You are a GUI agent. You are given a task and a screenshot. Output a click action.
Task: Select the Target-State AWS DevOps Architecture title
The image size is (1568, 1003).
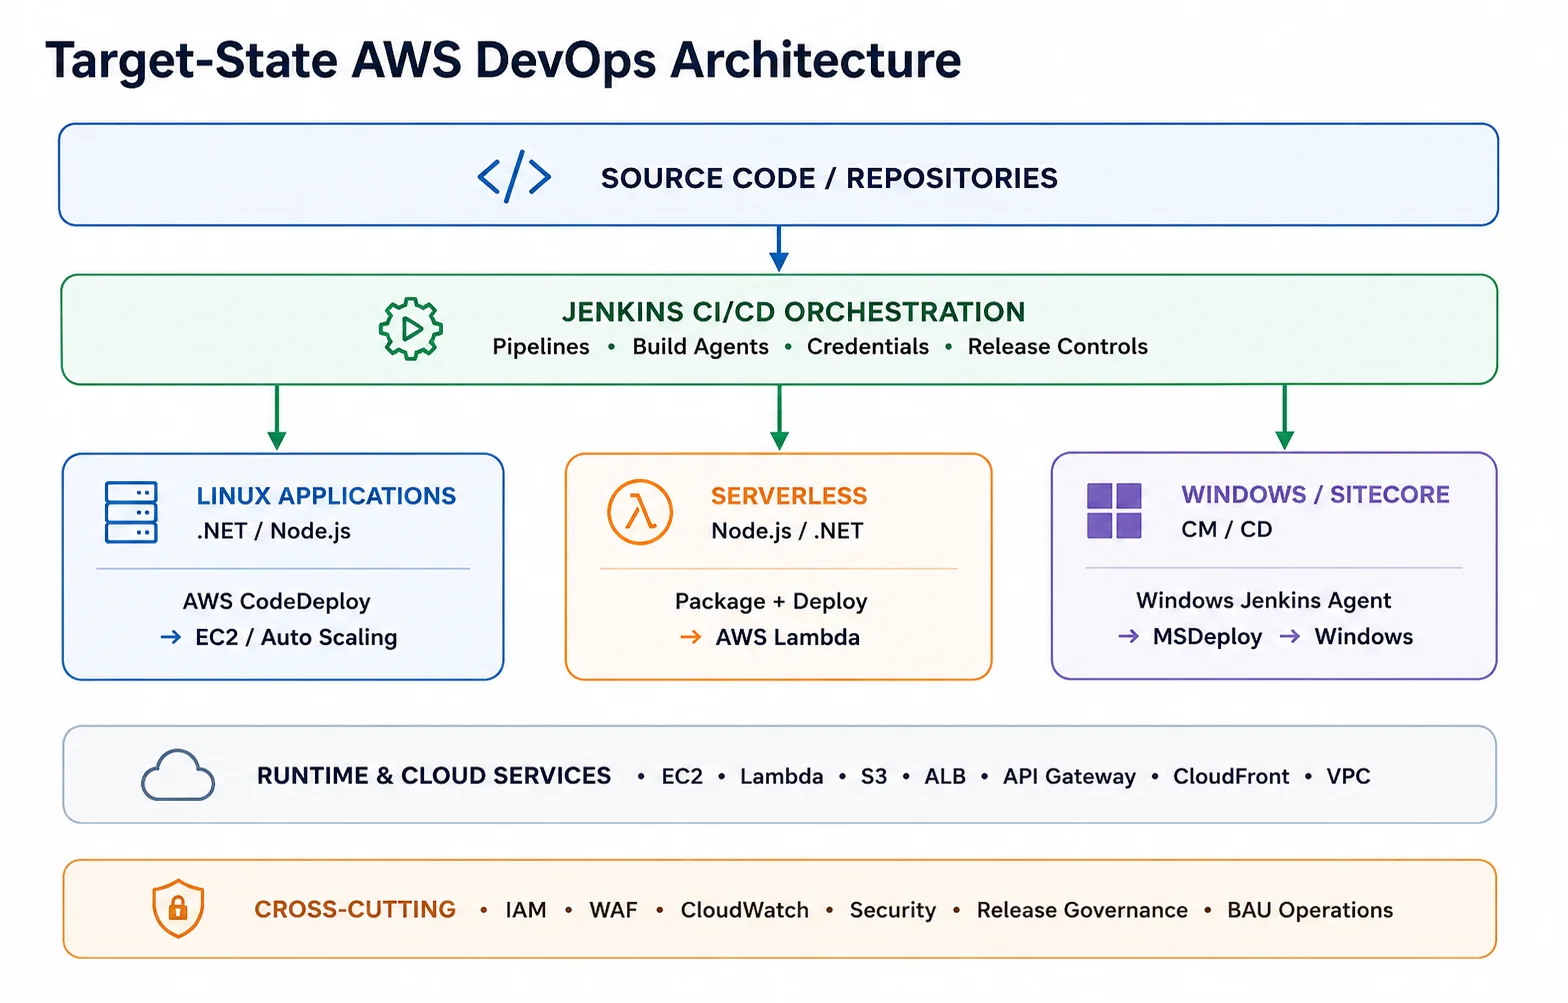(x=503, y=60)
